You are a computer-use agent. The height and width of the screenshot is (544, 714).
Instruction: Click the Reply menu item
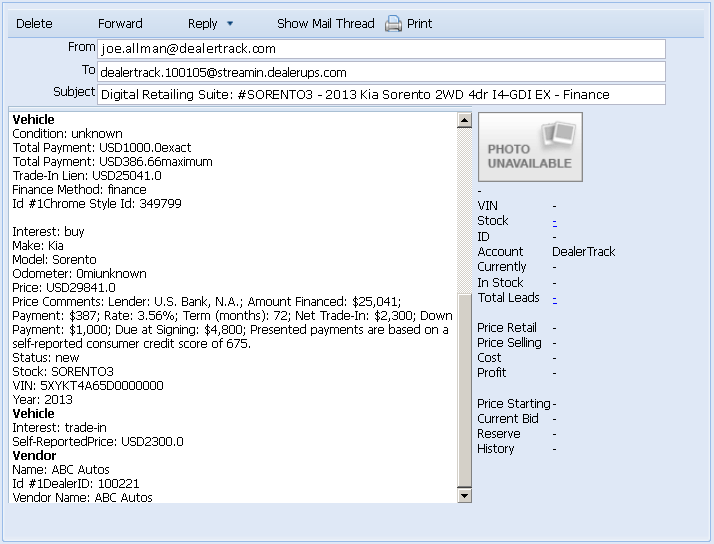point(202,23)
